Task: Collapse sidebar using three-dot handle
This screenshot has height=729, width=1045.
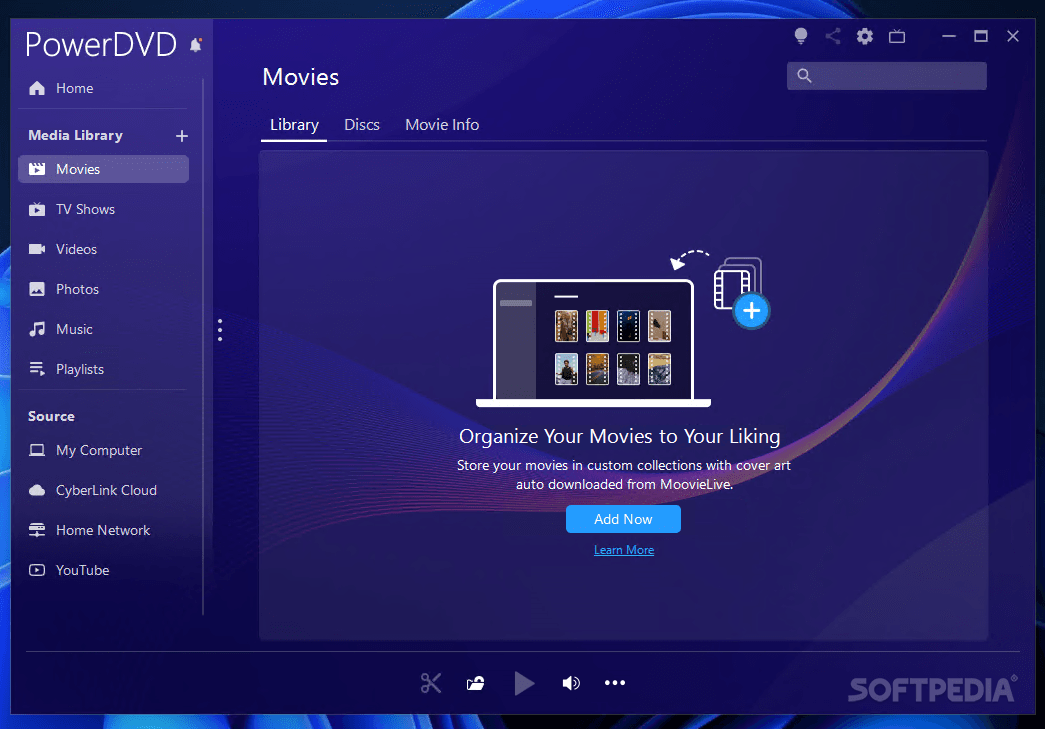Action: point(220,330)
